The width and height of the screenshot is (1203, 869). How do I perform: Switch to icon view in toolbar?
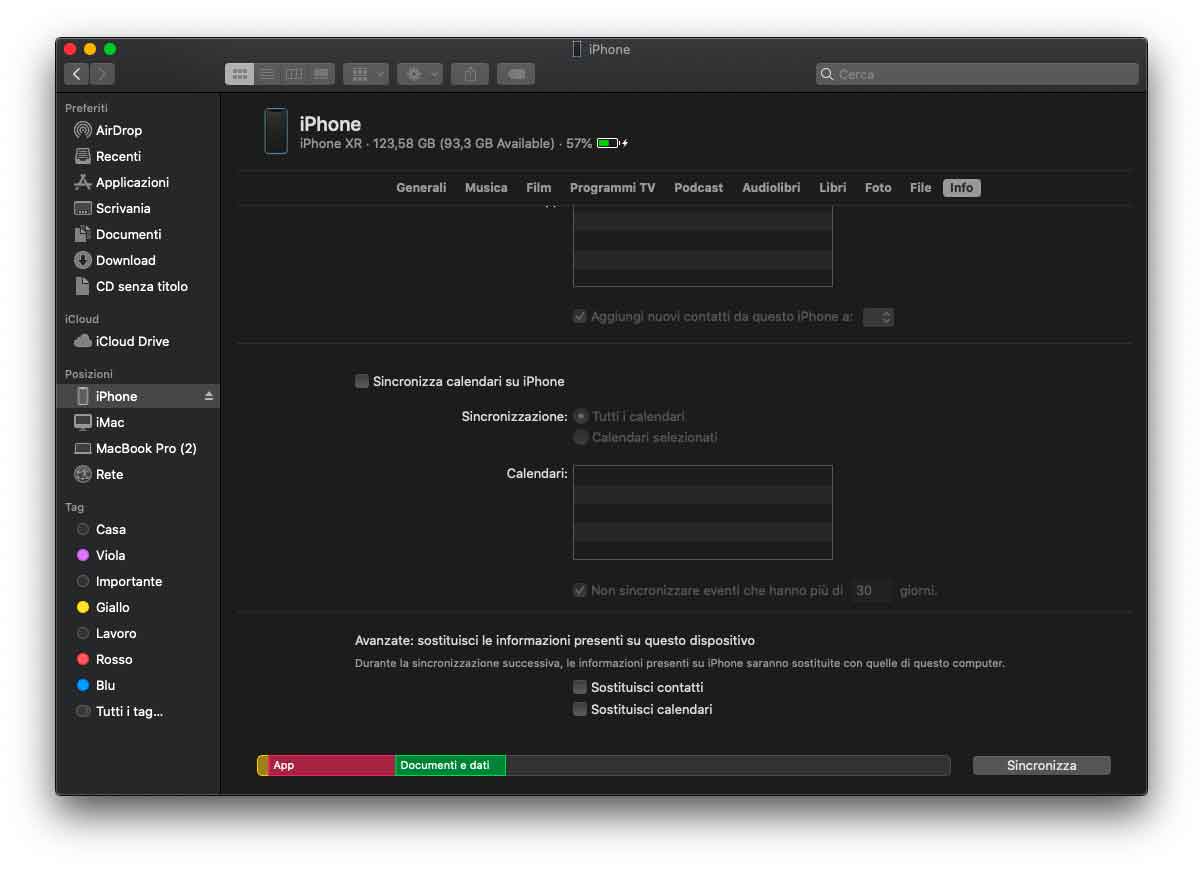click(x=239, y=74)
